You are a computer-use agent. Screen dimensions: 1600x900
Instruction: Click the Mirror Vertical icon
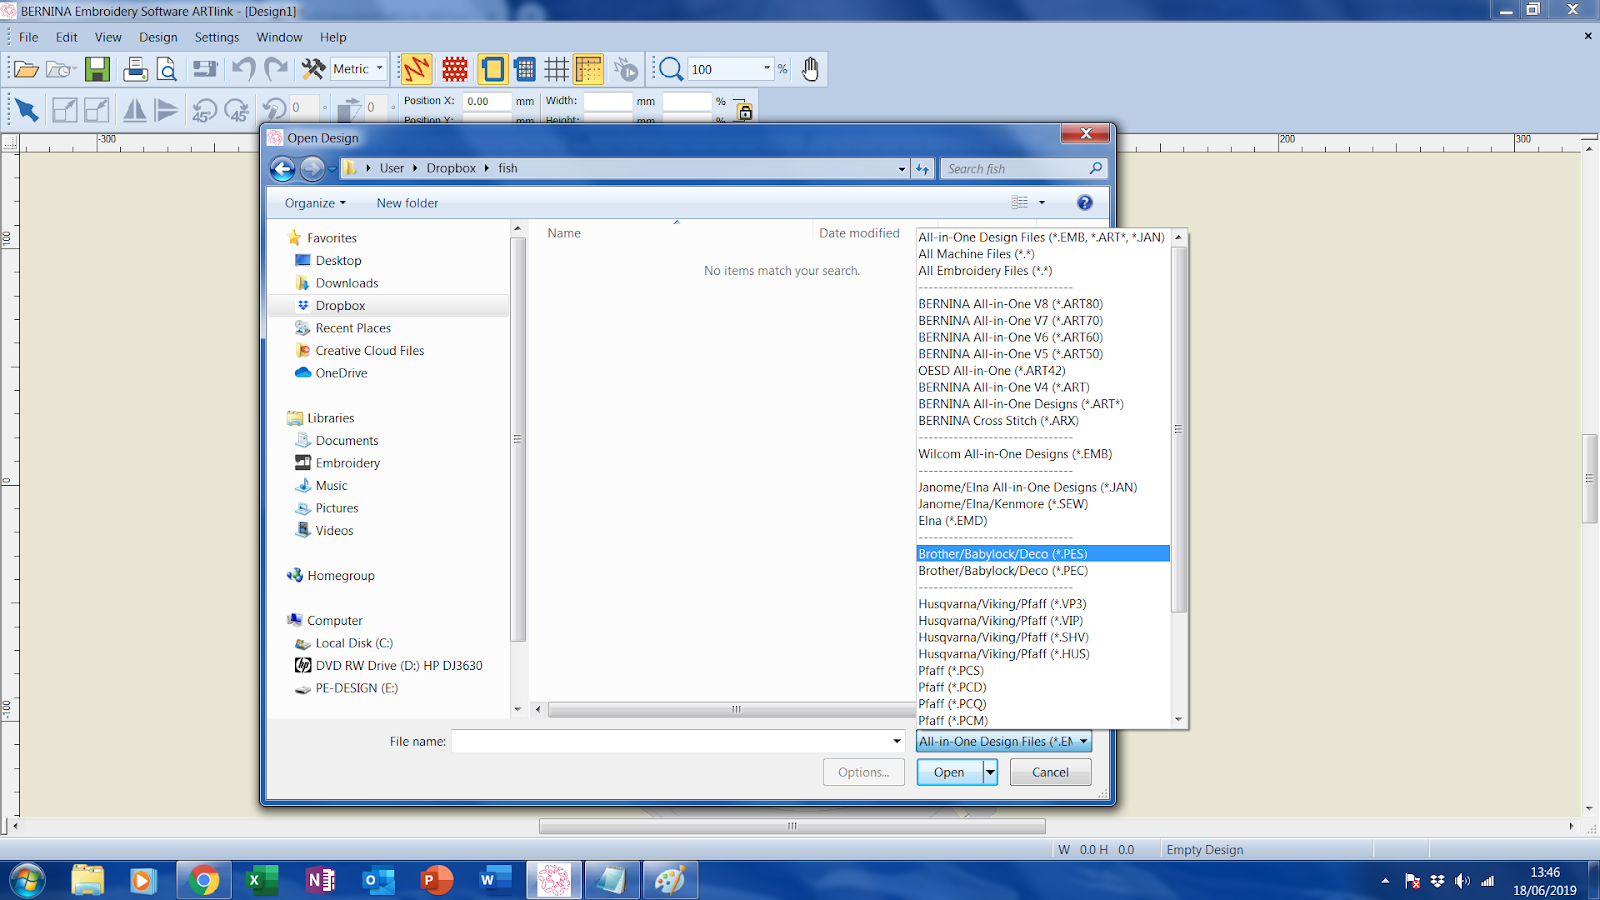[x=167, y=109]
